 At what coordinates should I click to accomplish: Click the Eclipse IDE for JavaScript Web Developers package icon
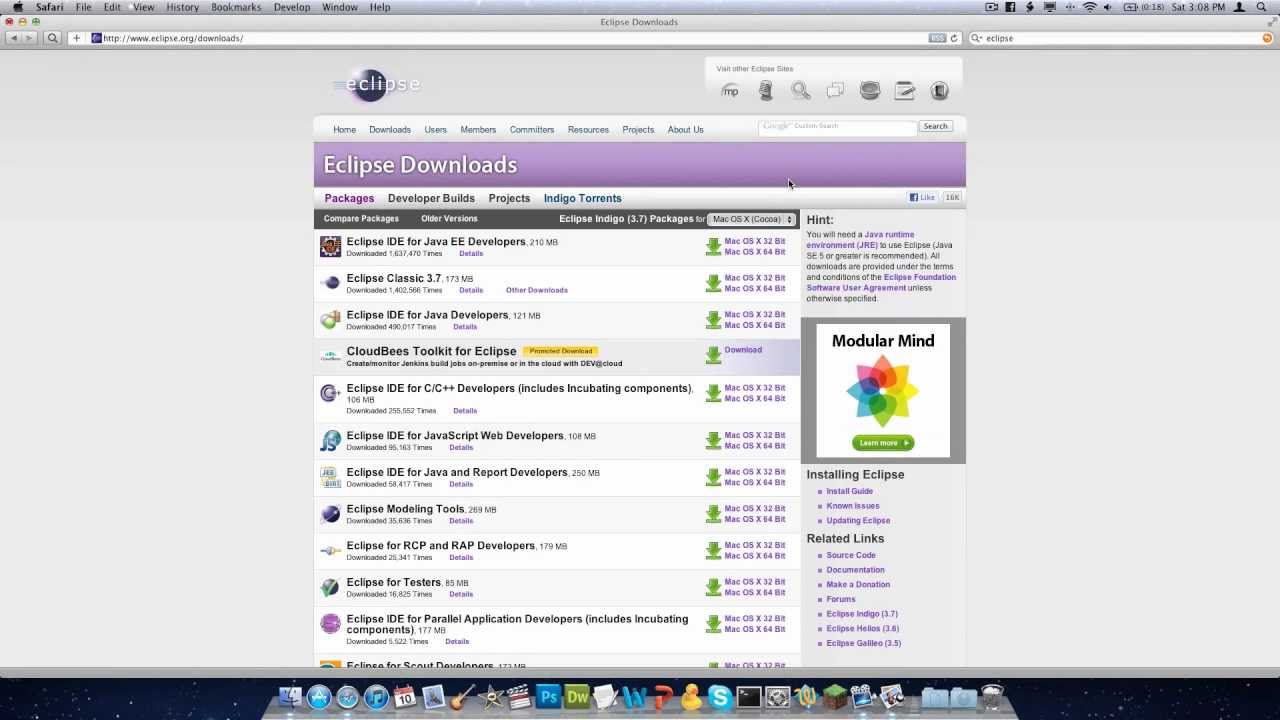coord(330,441)
